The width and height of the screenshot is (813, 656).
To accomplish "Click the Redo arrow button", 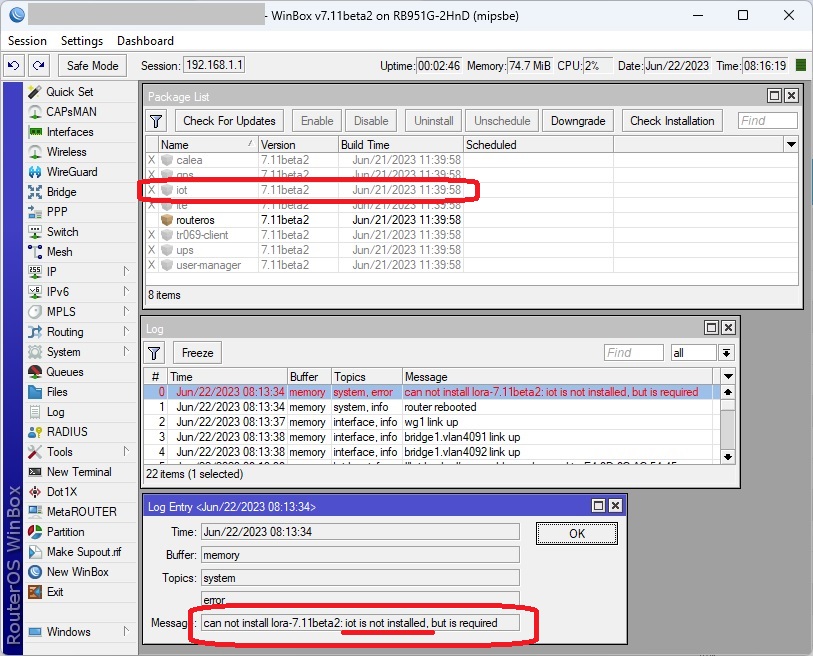I will tap(38, 66).
